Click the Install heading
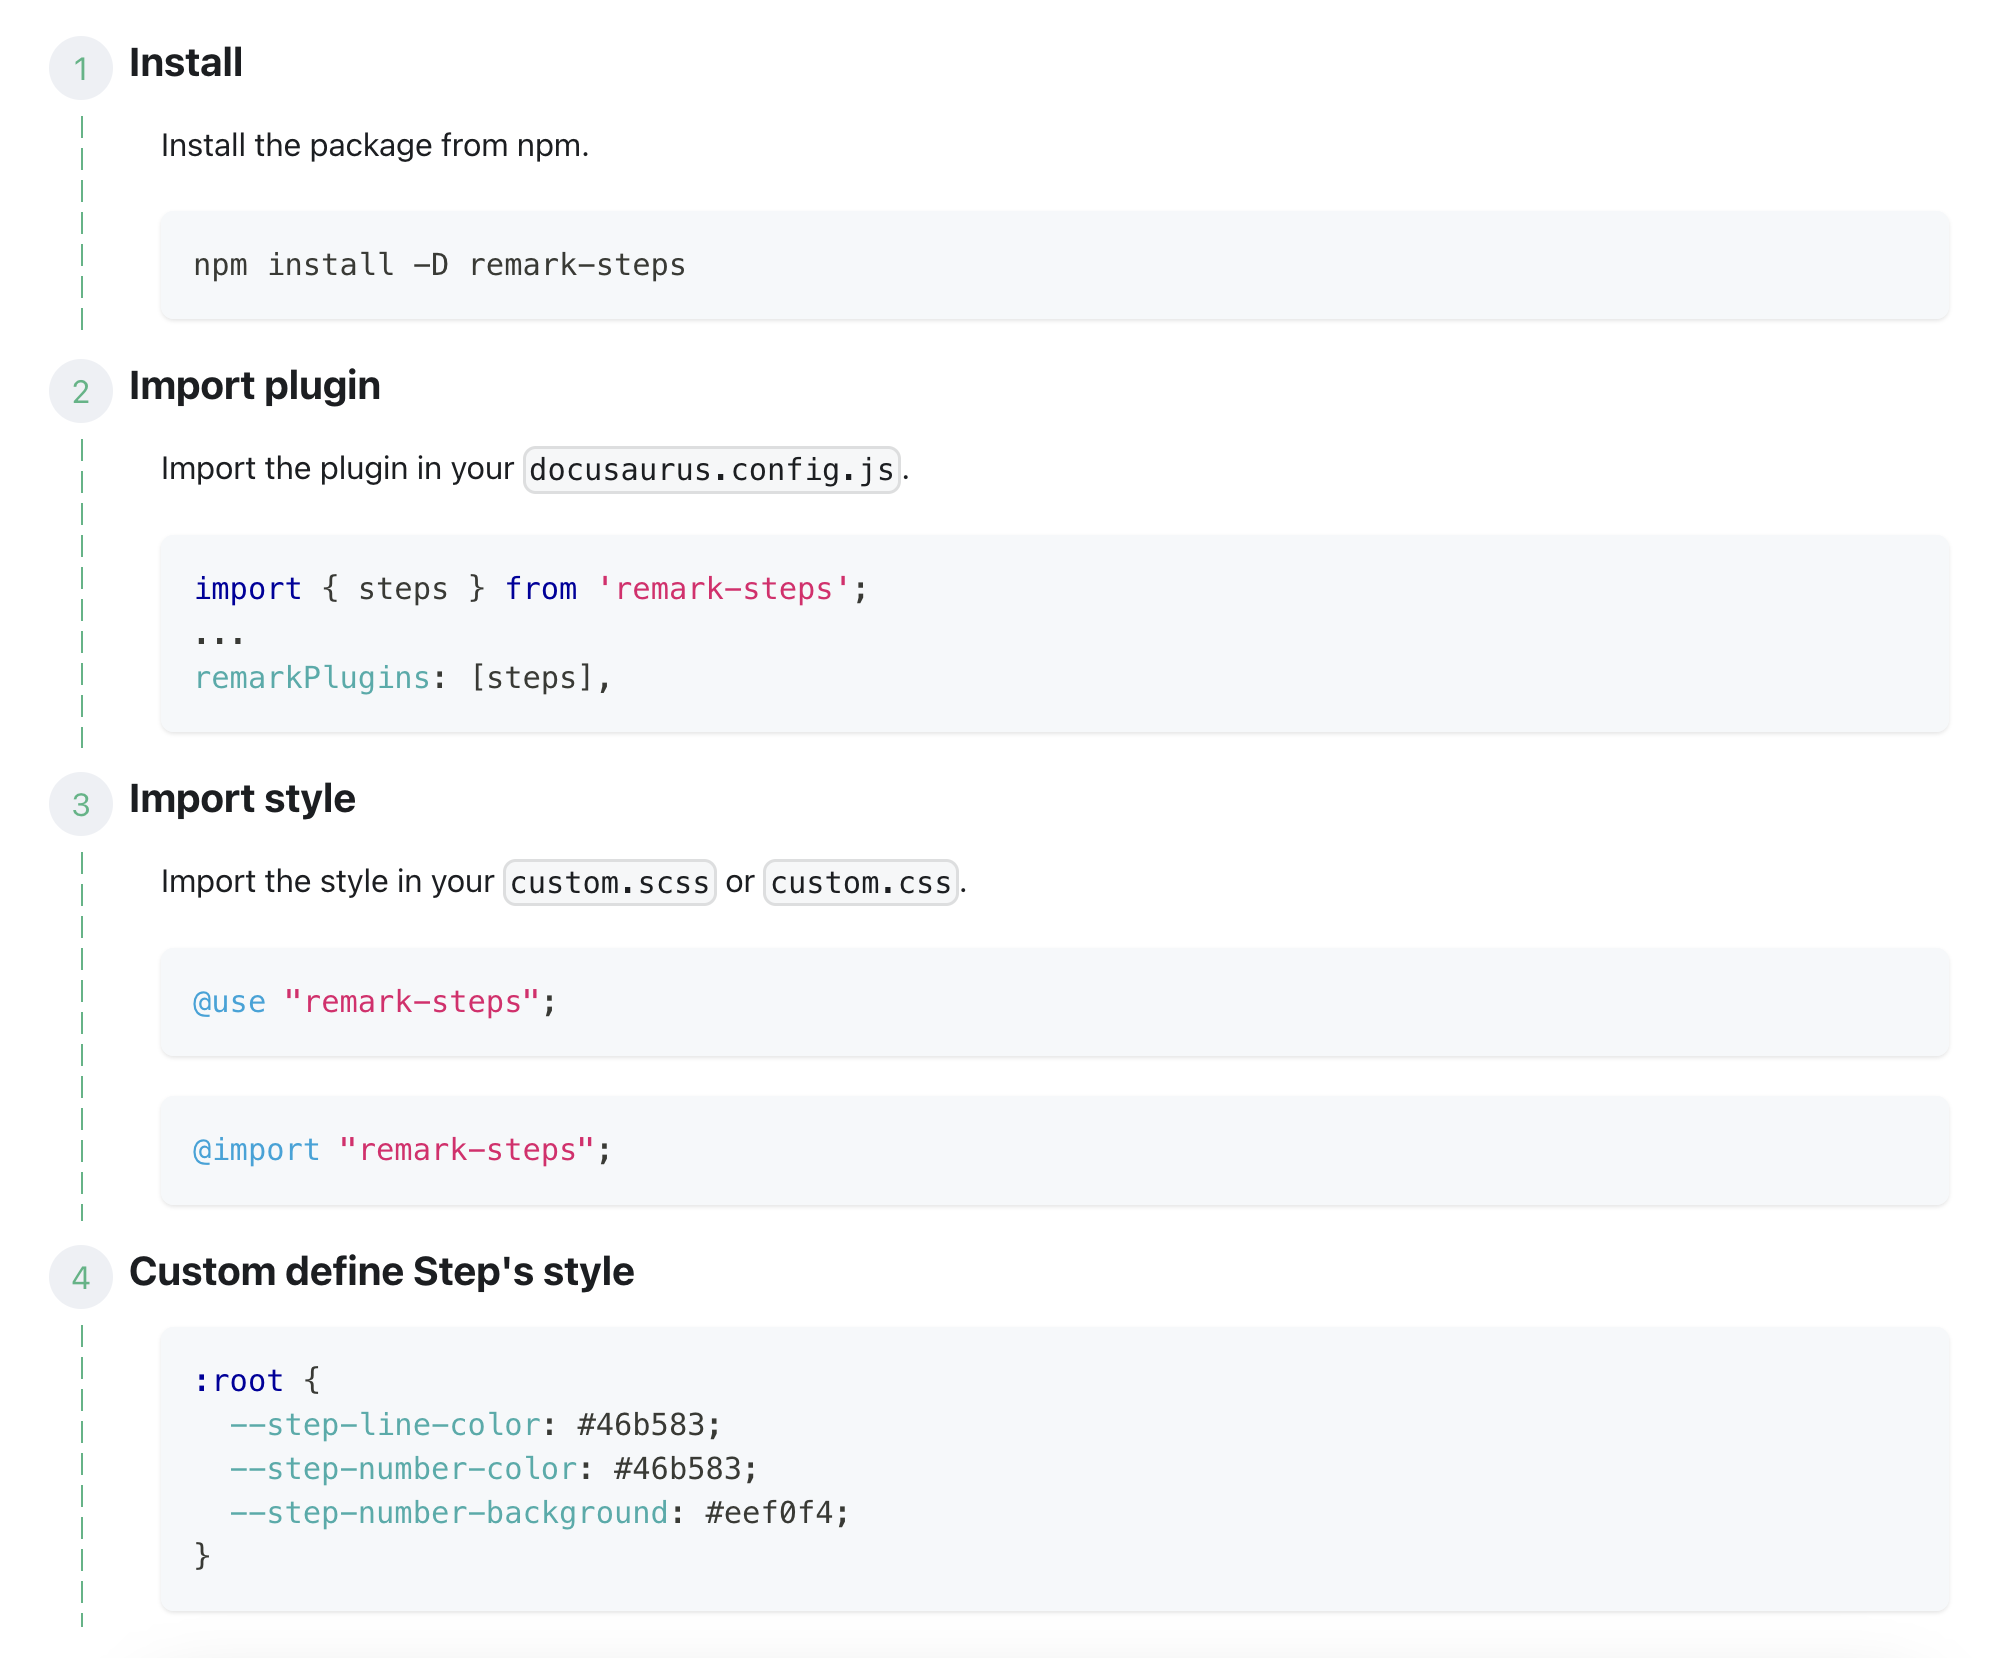The width and height of the screenshot is (2004, 1658). (x=186, y=63)
